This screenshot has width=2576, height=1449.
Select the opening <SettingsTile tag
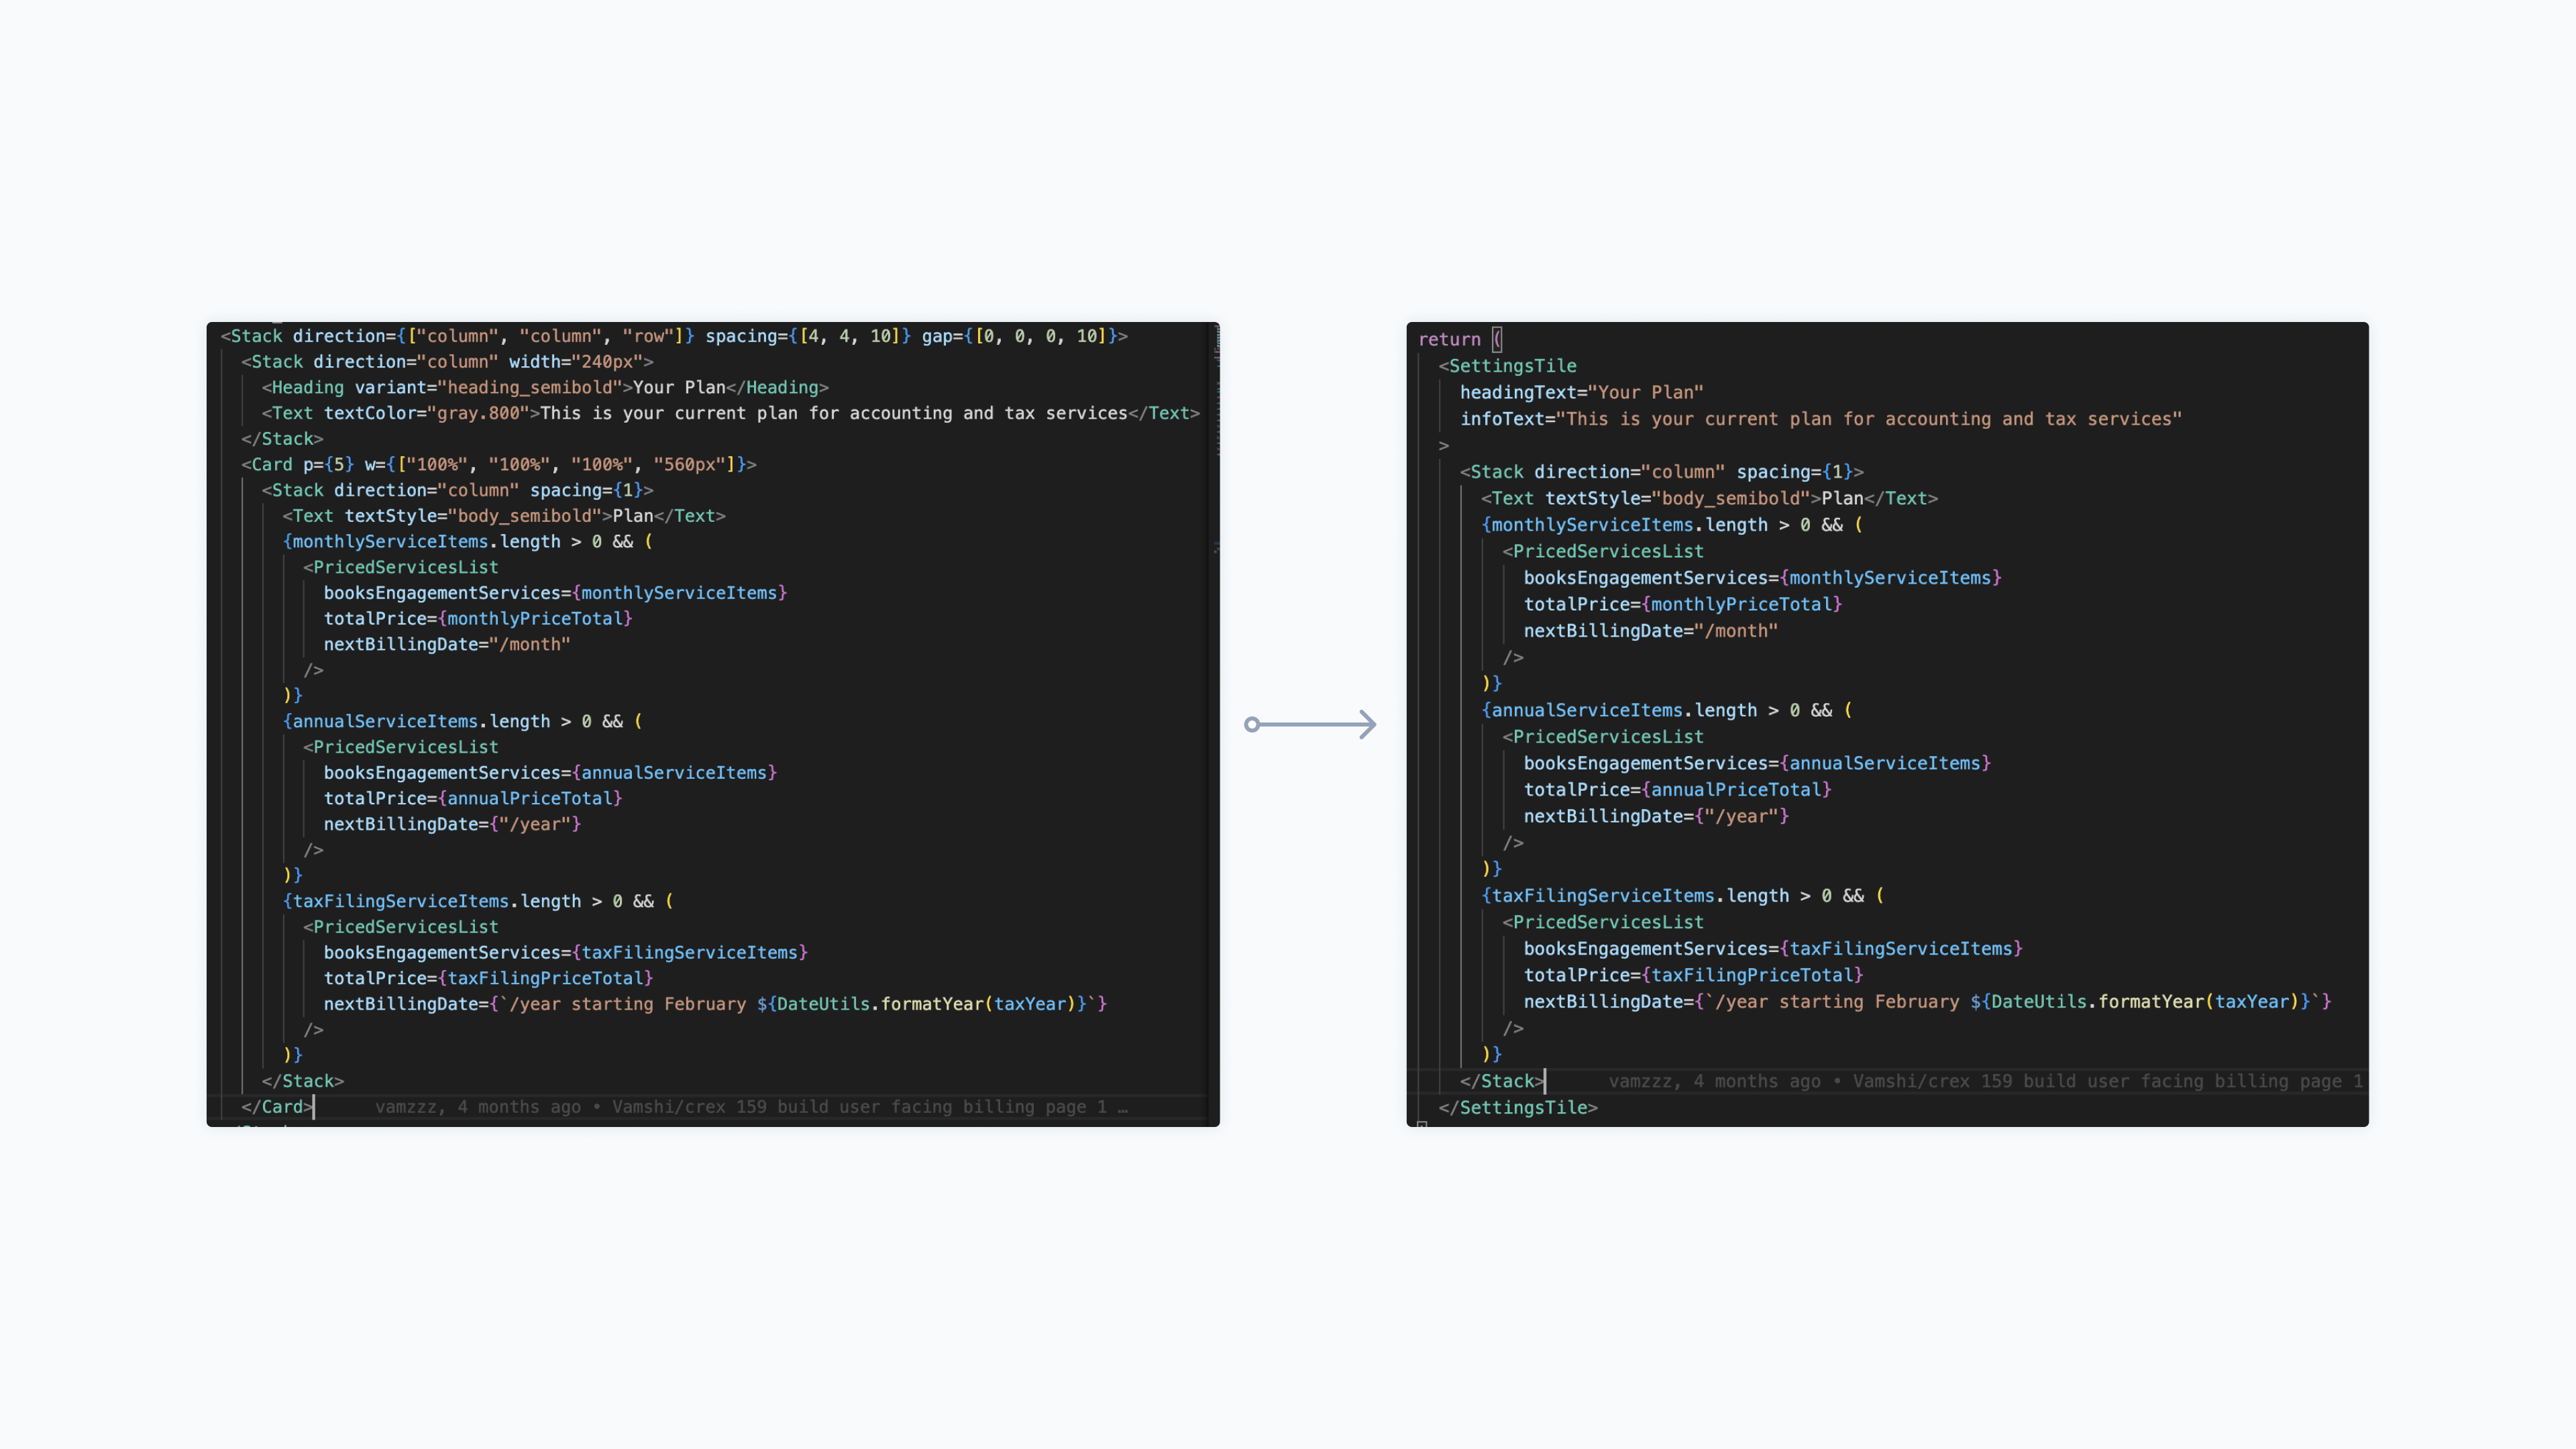(1508, 366)
